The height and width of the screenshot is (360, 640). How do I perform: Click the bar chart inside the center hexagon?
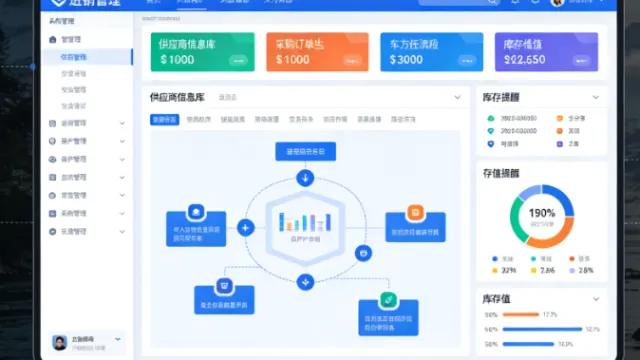tap(304, 222)
